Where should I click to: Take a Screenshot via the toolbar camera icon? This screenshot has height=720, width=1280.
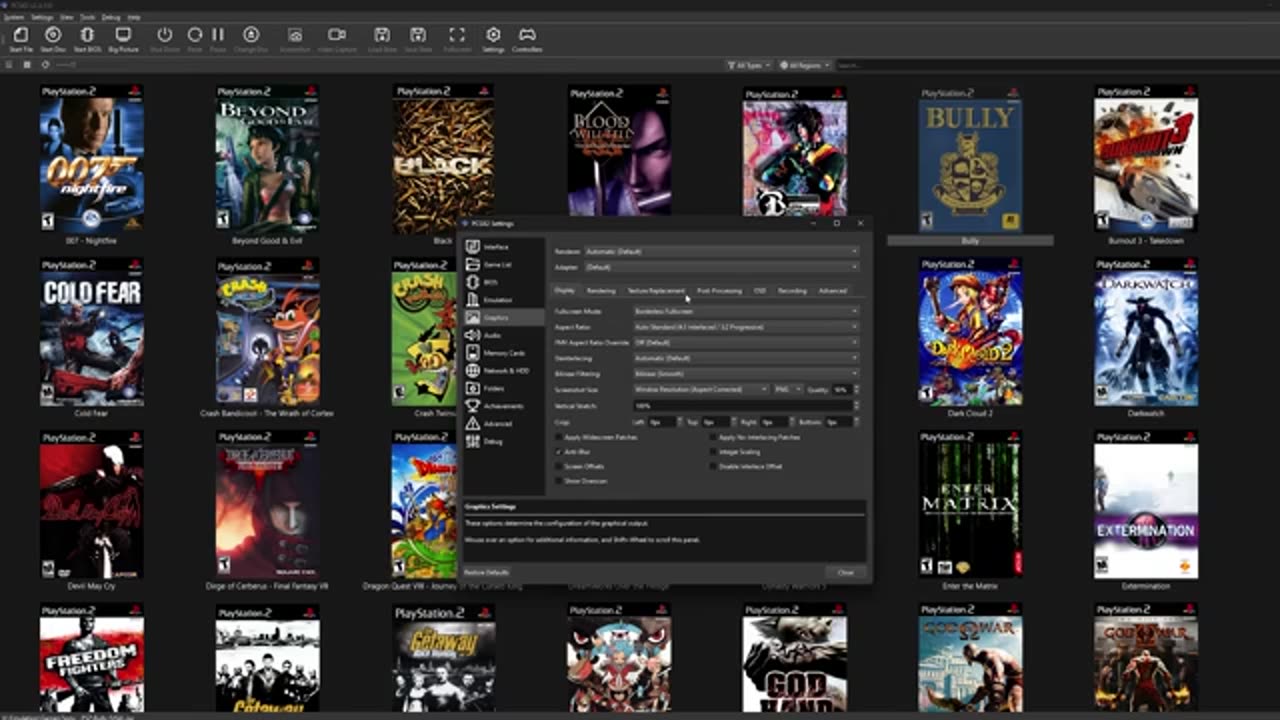pyautogui.click(x=295, y=39)
